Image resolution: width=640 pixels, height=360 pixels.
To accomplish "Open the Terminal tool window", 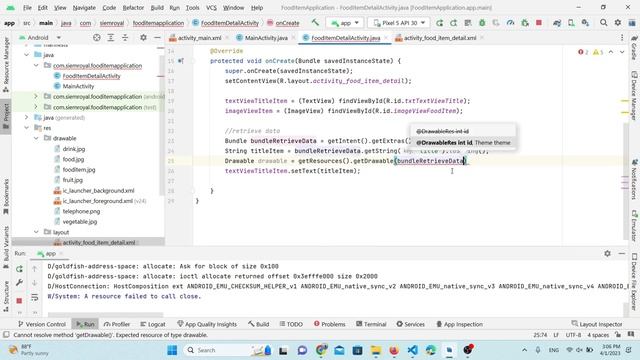I will click(x=371, y=324).
